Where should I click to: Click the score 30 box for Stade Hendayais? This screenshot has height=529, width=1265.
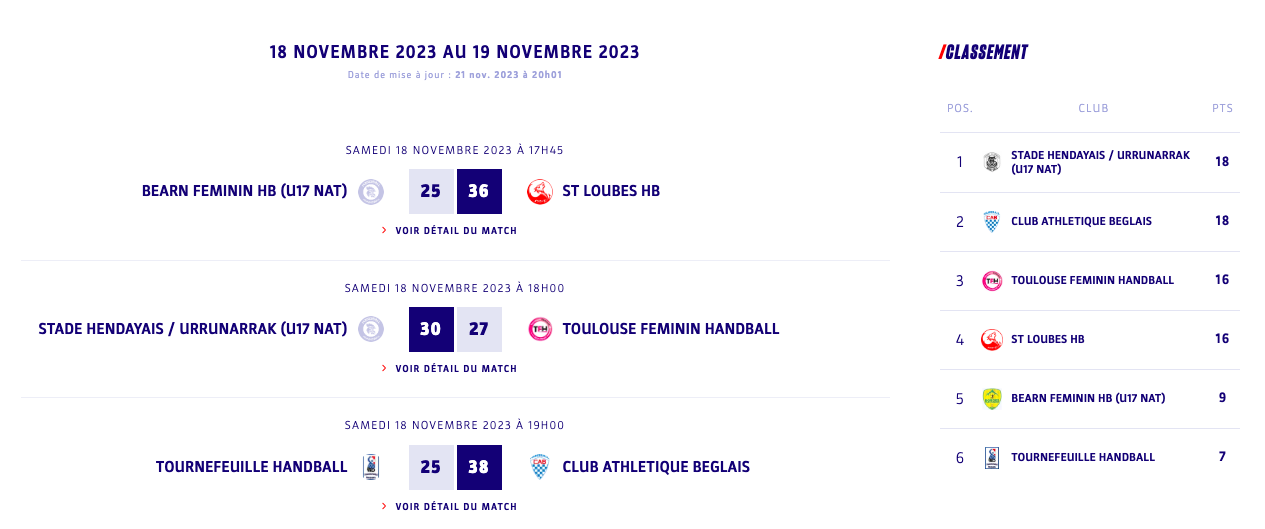click(431, 329)
